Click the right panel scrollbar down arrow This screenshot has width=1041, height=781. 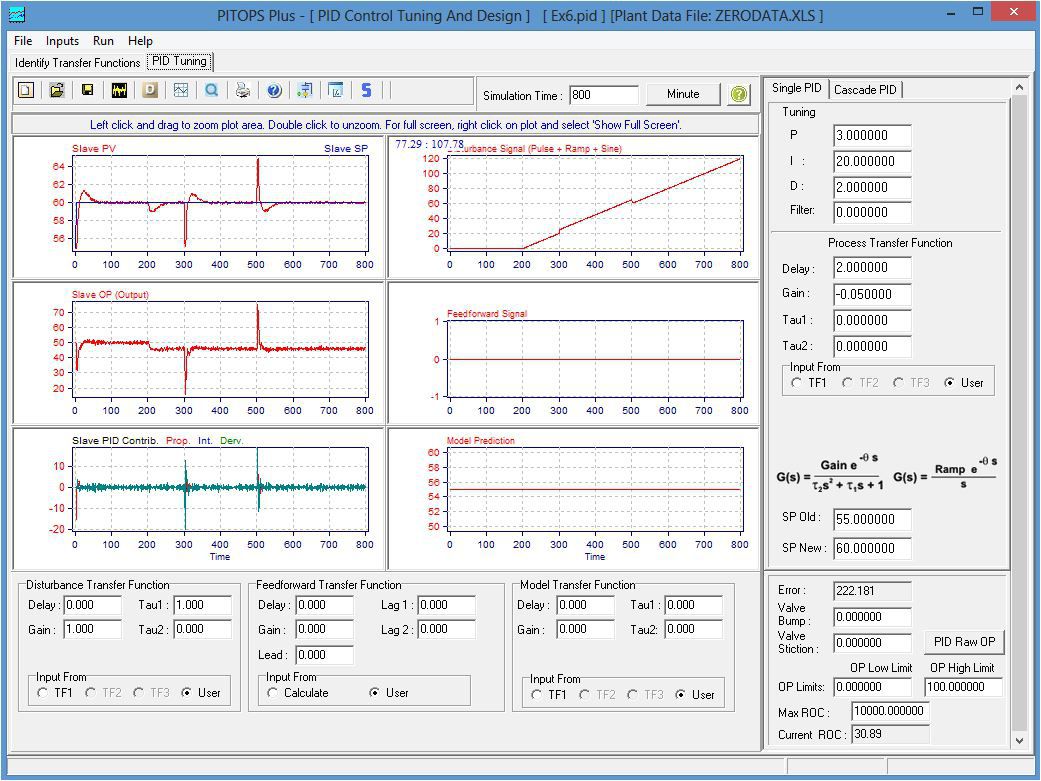pos(1019,740)
